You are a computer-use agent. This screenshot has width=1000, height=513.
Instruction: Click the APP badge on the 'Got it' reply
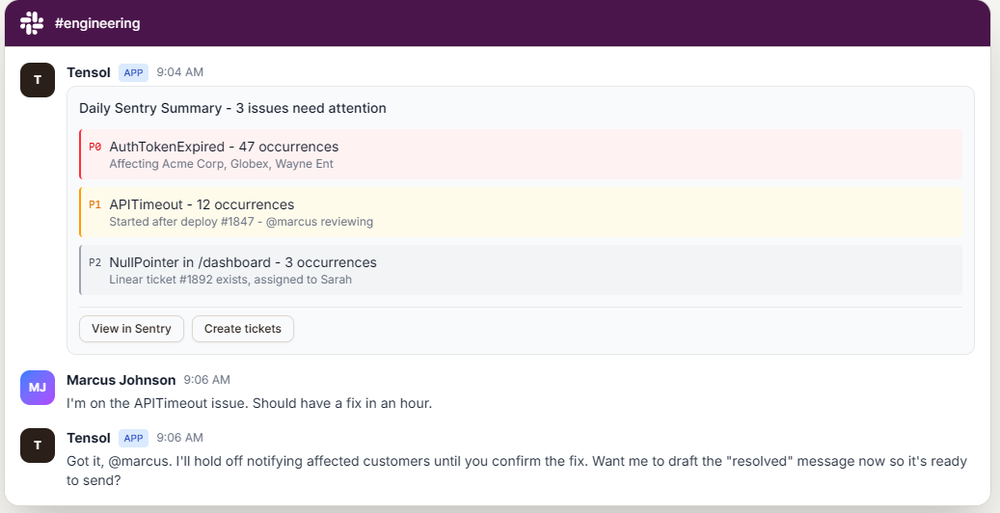[x=133, y=438]
